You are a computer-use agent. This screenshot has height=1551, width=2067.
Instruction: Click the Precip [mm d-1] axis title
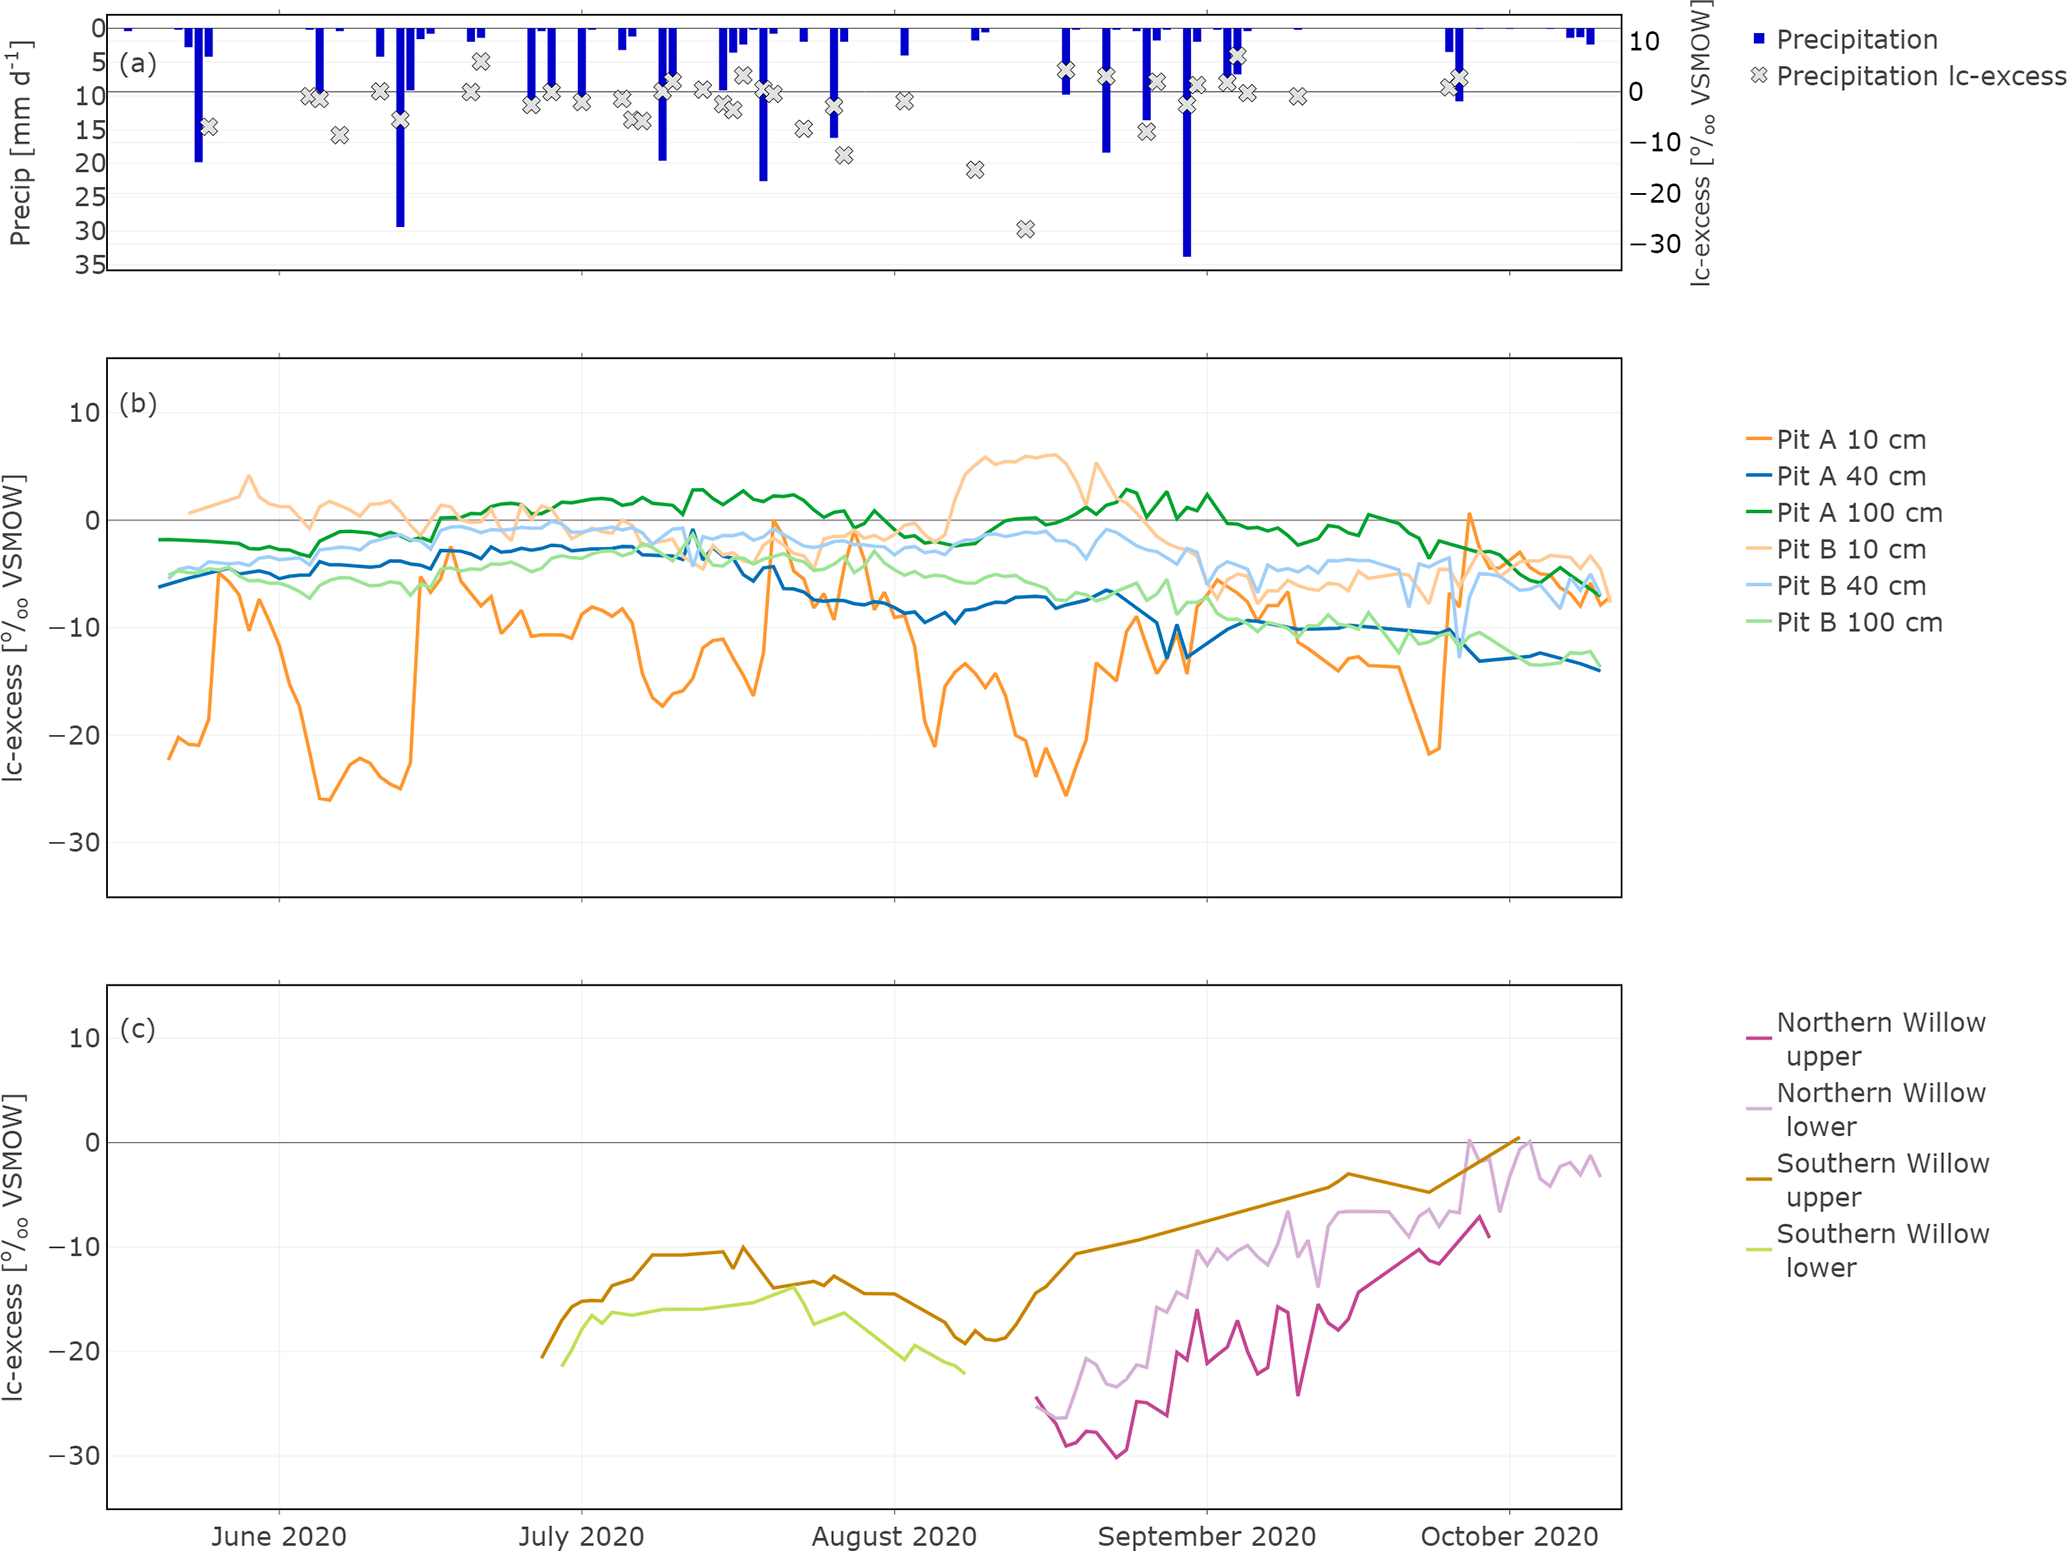pyautogui.click(x=20, y=142)
